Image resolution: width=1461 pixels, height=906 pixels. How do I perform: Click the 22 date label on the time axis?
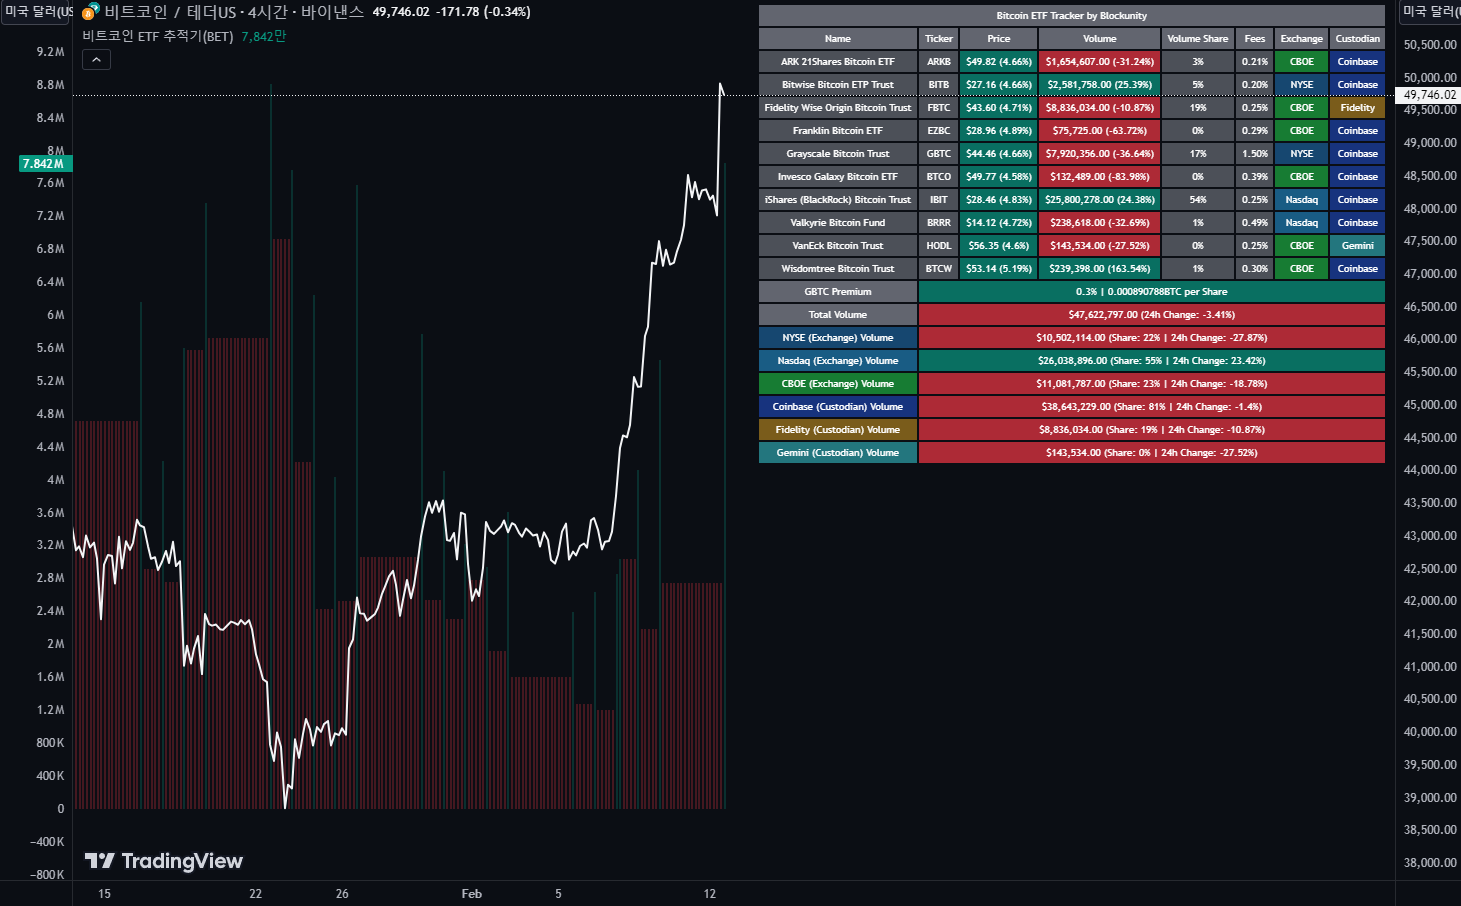(256, 894)
